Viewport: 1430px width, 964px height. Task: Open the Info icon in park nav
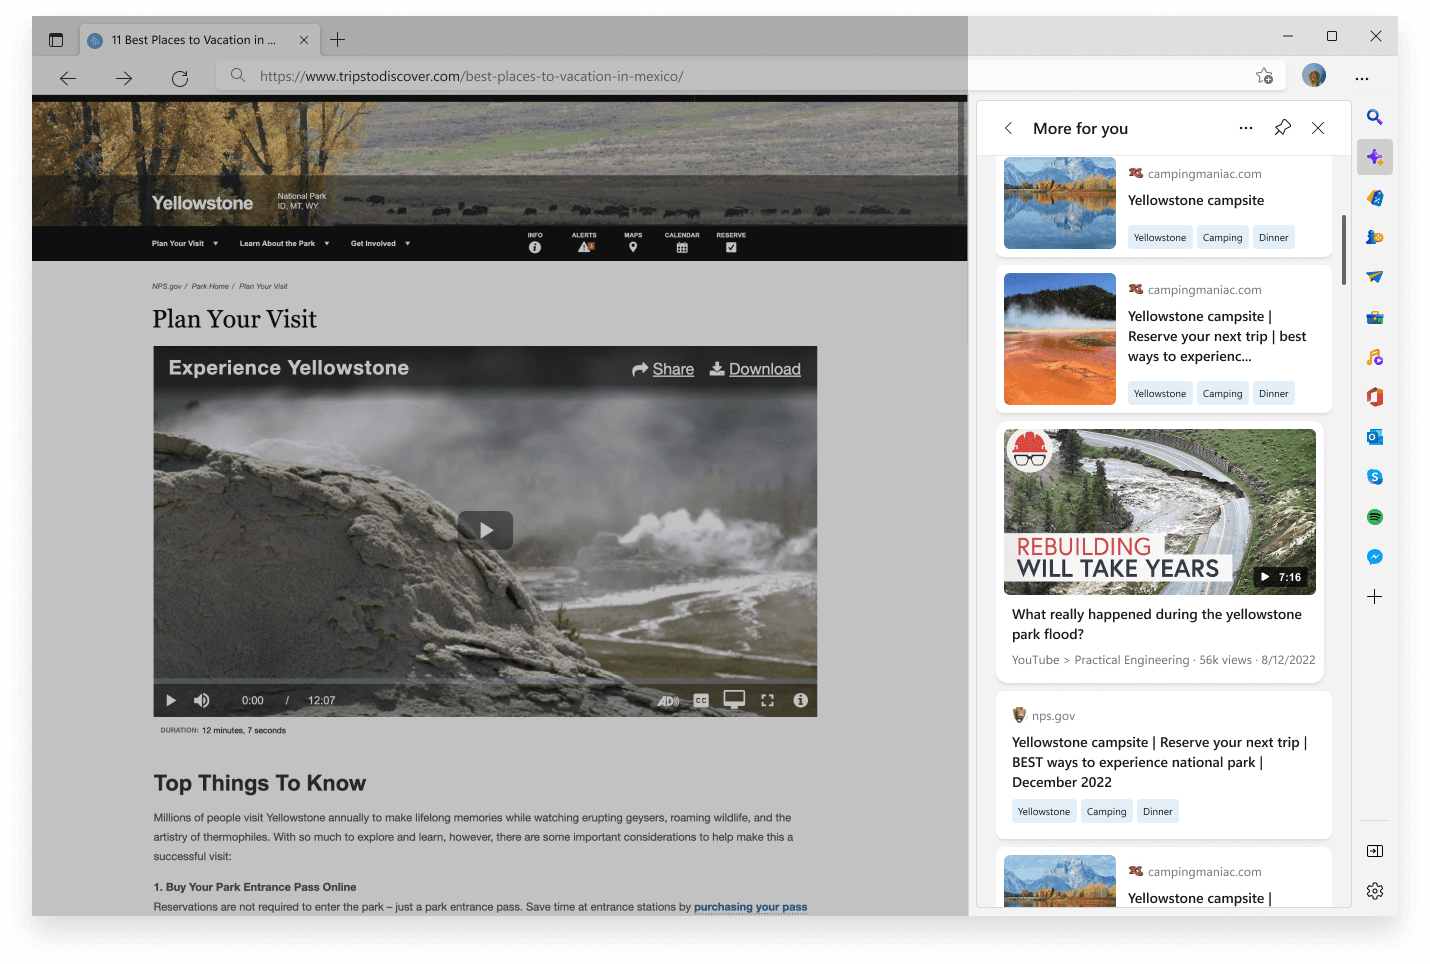point(535,243)
